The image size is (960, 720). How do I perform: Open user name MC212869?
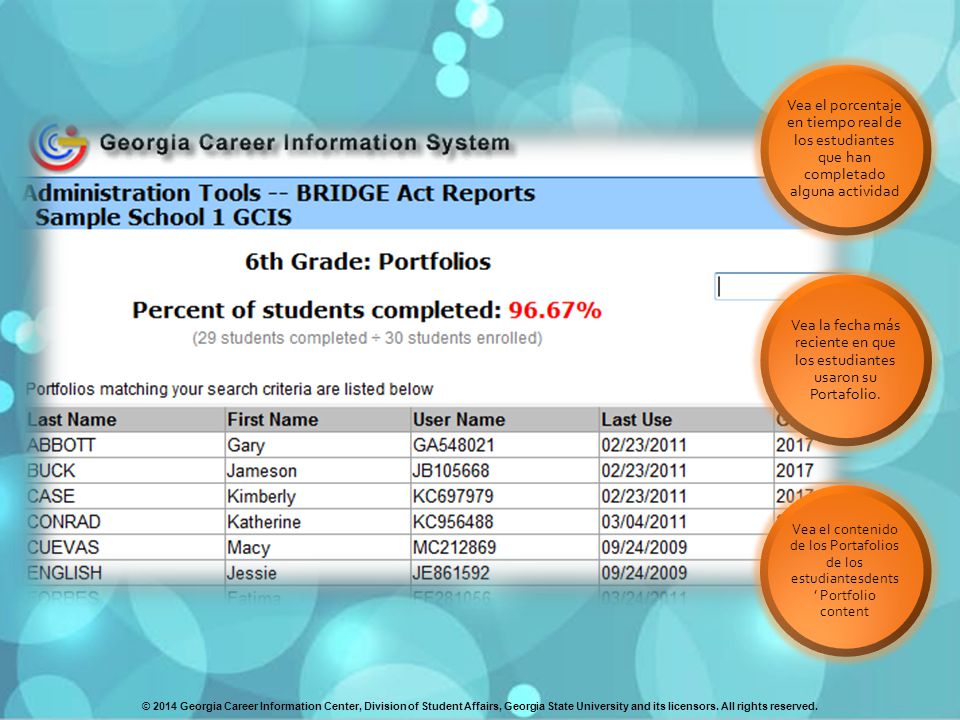454,547
